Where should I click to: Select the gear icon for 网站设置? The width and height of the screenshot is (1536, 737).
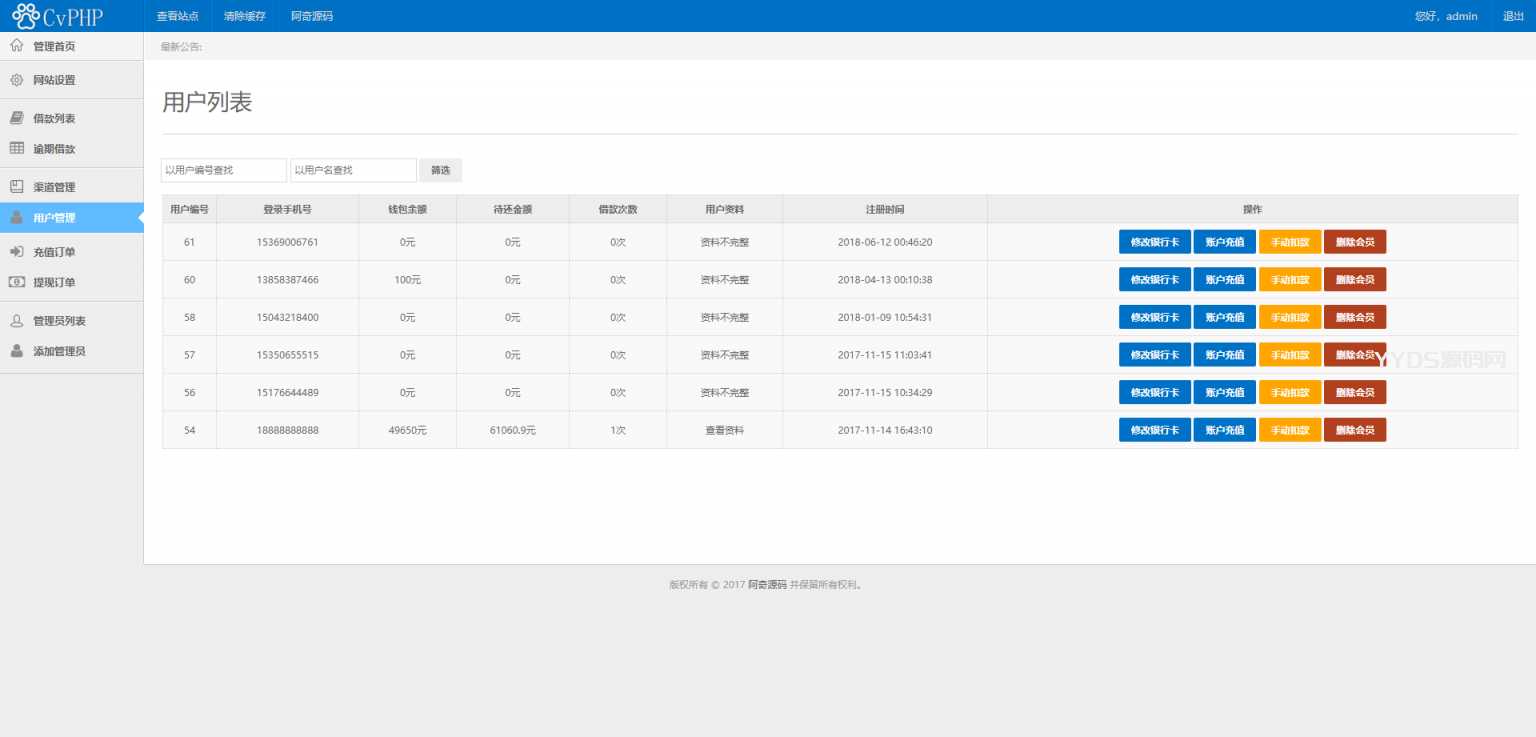(x=16, y=80)
